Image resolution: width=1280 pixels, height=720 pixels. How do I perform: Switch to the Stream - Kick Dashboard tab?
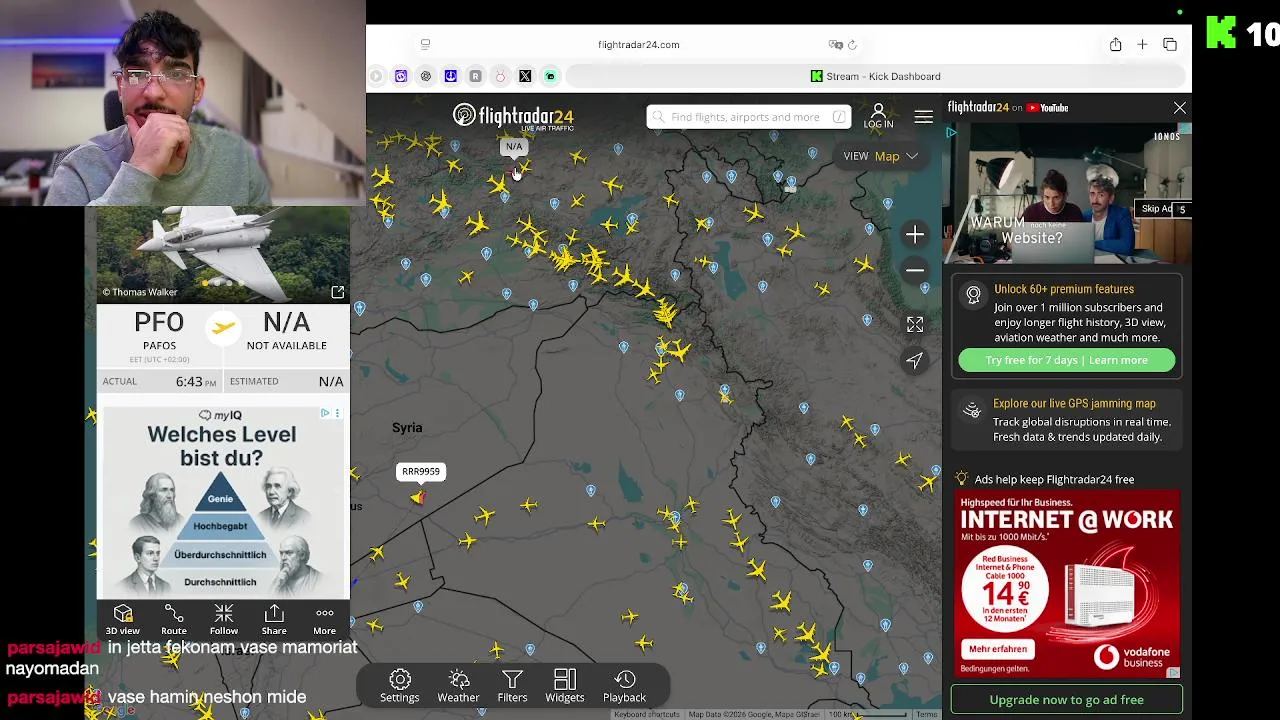point(875,76)
